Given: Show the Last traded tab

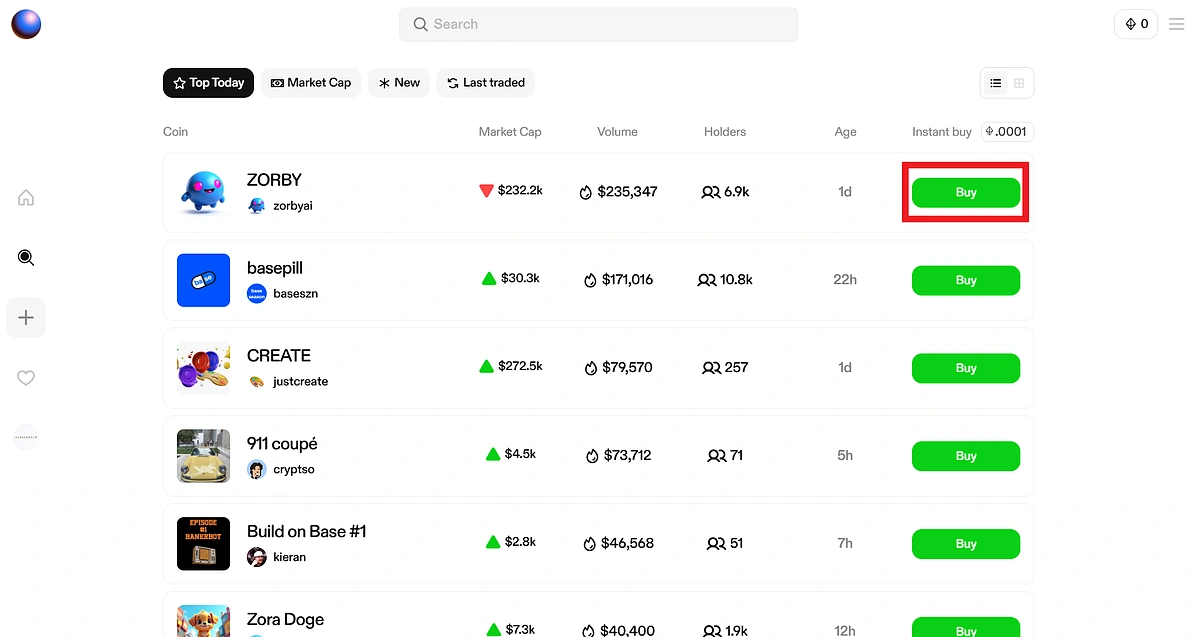Looking at the screenshot, I should point(485,83).
